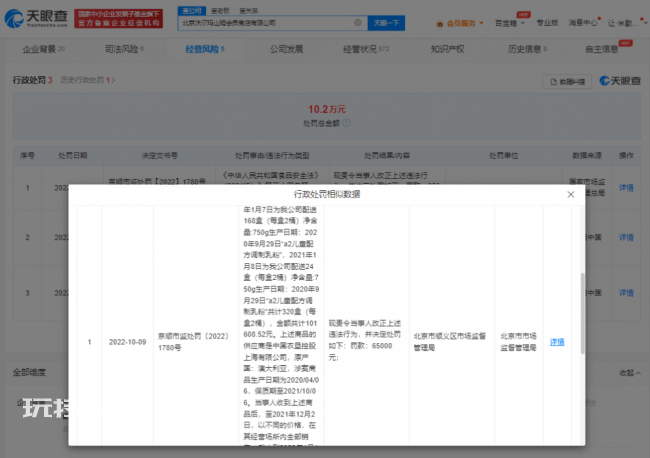650x458 pixels.
Task: Collapse the section with 收起
Action: [630, 373]
